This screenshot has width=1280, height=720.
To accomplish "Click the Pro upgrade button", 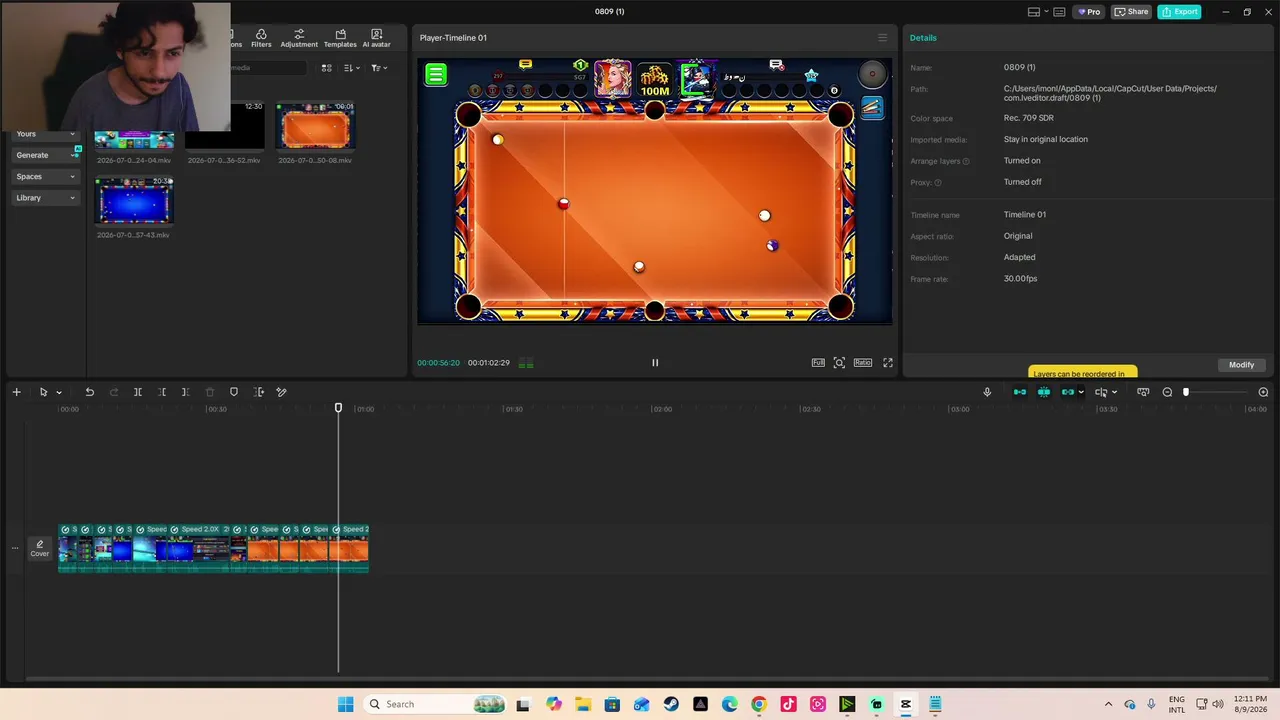I will pos(1088,12).
